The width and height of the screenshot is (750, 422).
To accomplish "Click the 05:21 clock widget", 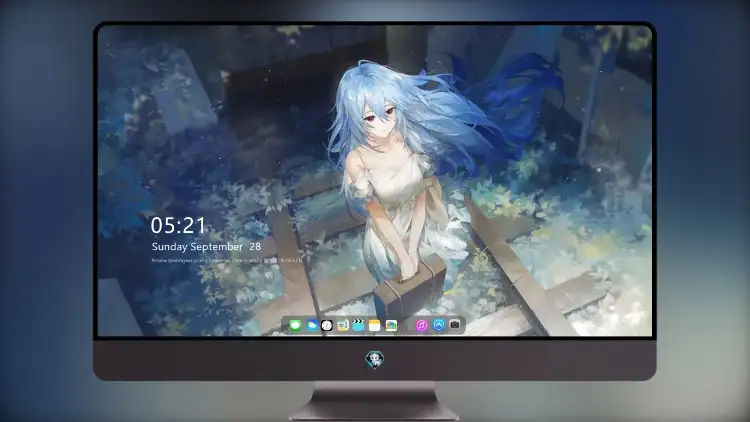I will tap(178, 225).
